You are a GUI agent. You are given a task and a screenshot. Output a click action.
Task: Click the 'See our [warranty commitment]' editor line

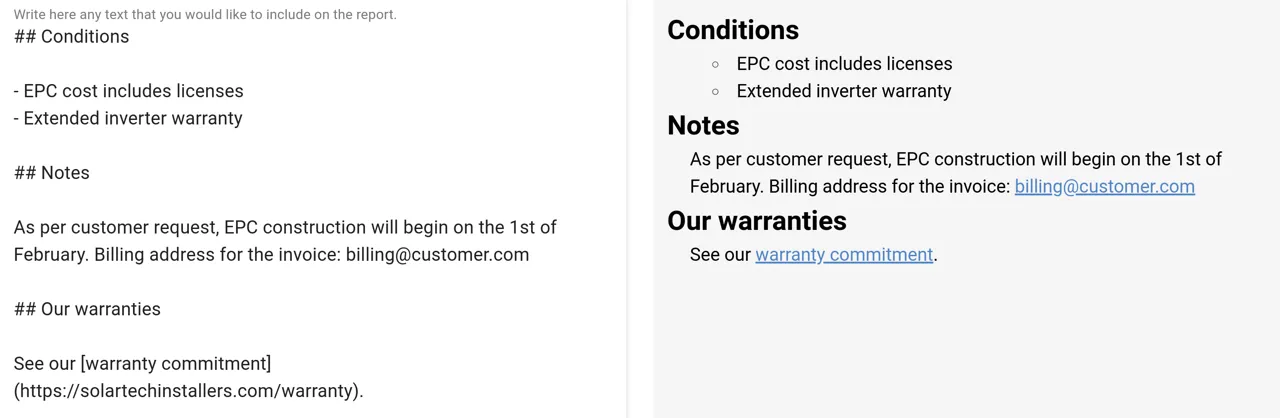pos(142,363)
